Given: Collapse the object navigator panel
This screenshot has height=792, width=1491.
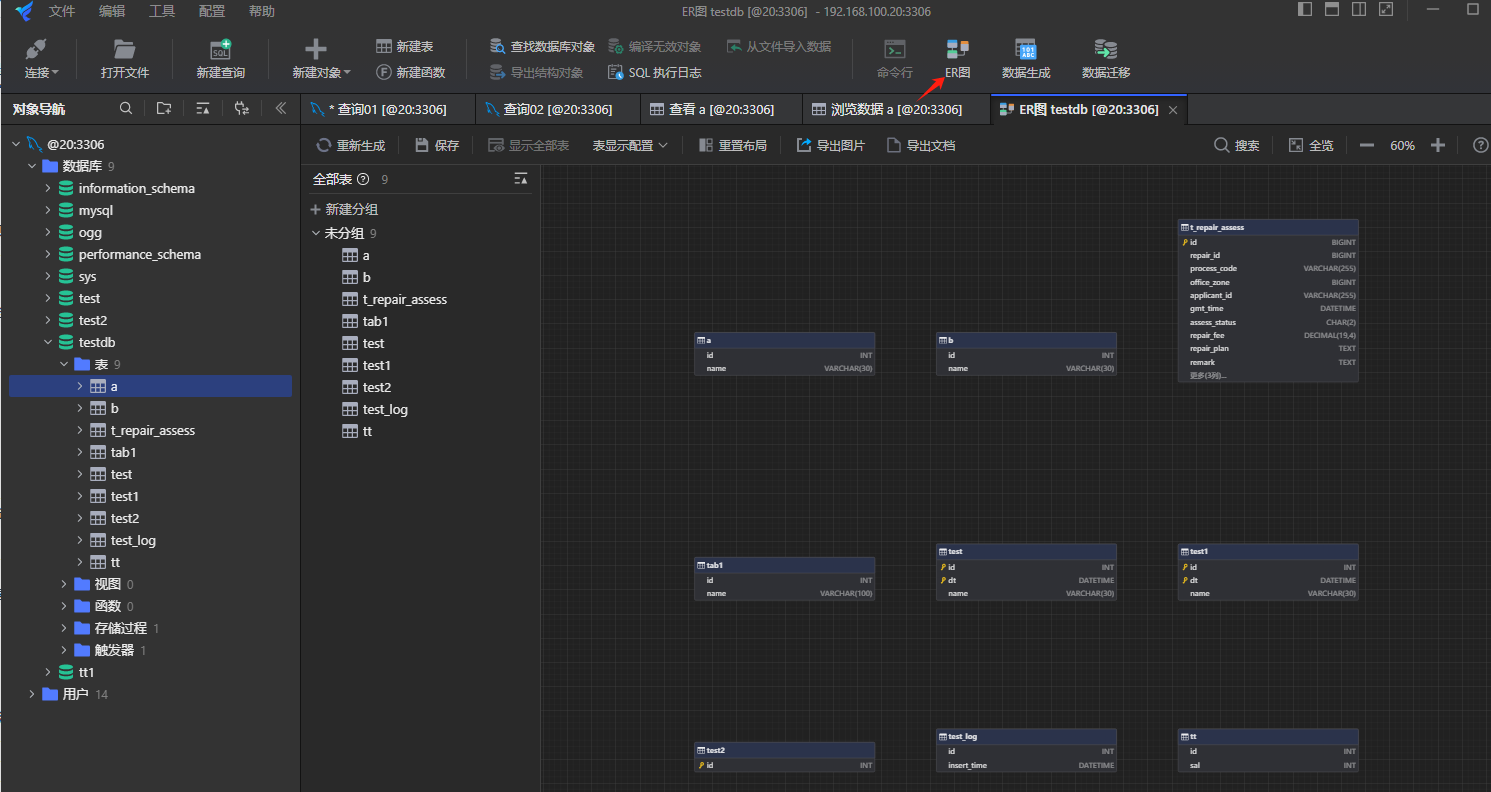Looking at the screenshot, I should (281, 109).
